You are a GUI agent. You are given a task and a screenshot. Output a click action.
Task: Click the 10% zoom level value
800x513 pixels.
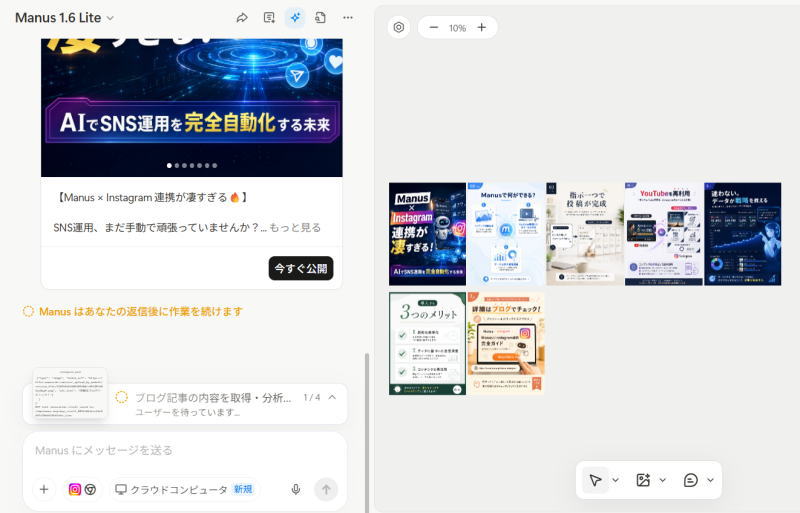pyautogui.click(x=458, y=28)
